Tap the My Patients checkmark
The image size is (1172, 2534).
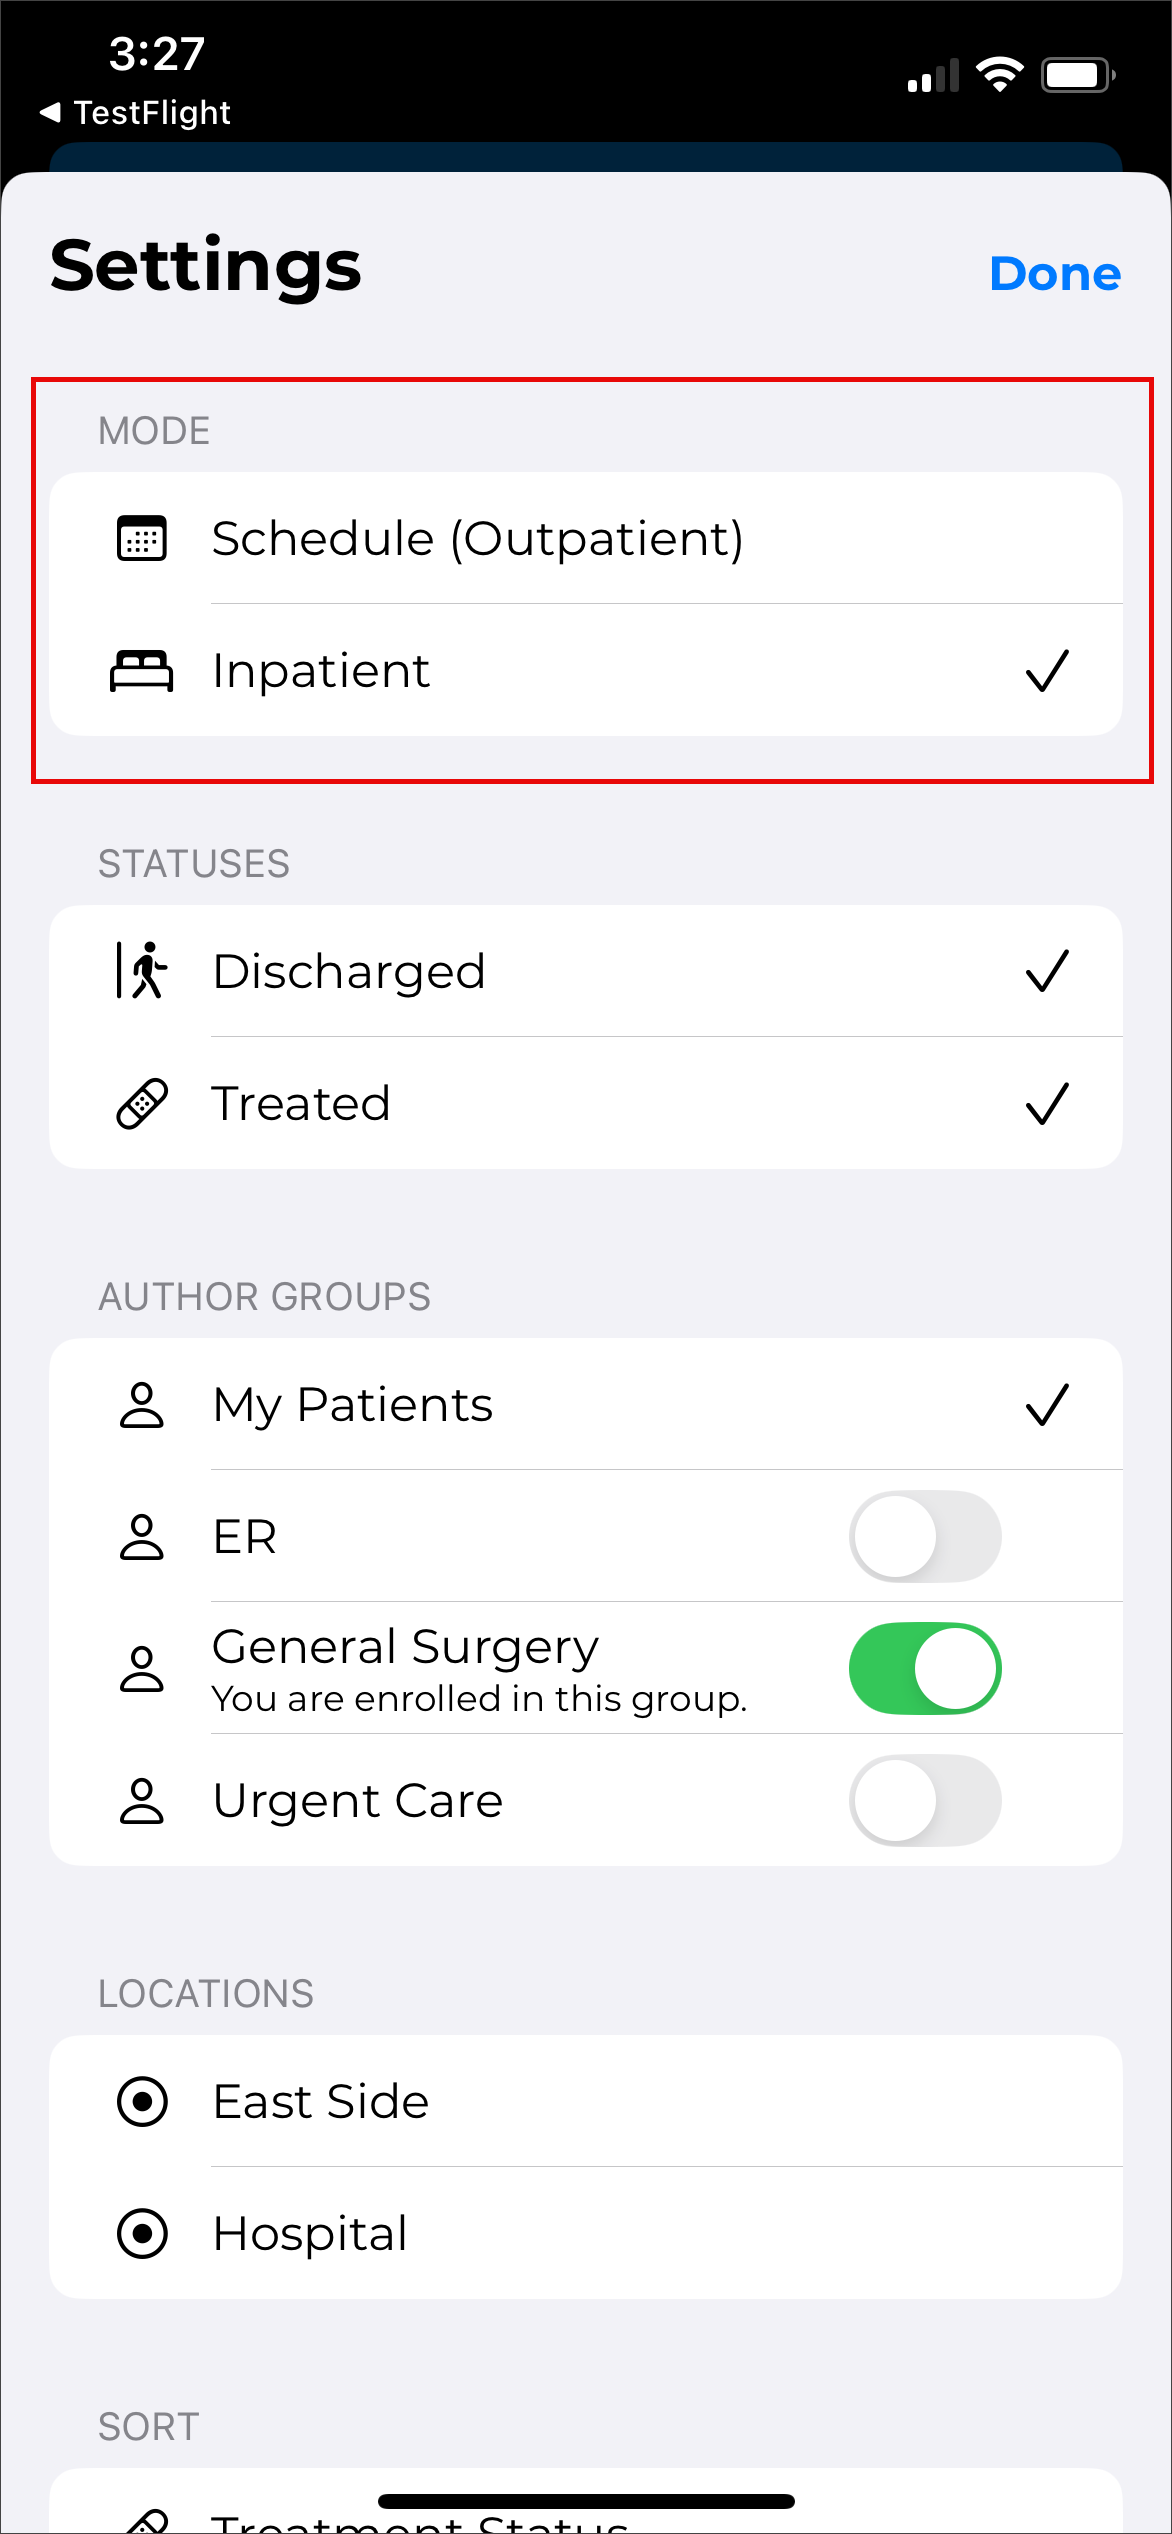[x=1047, y=1405]
